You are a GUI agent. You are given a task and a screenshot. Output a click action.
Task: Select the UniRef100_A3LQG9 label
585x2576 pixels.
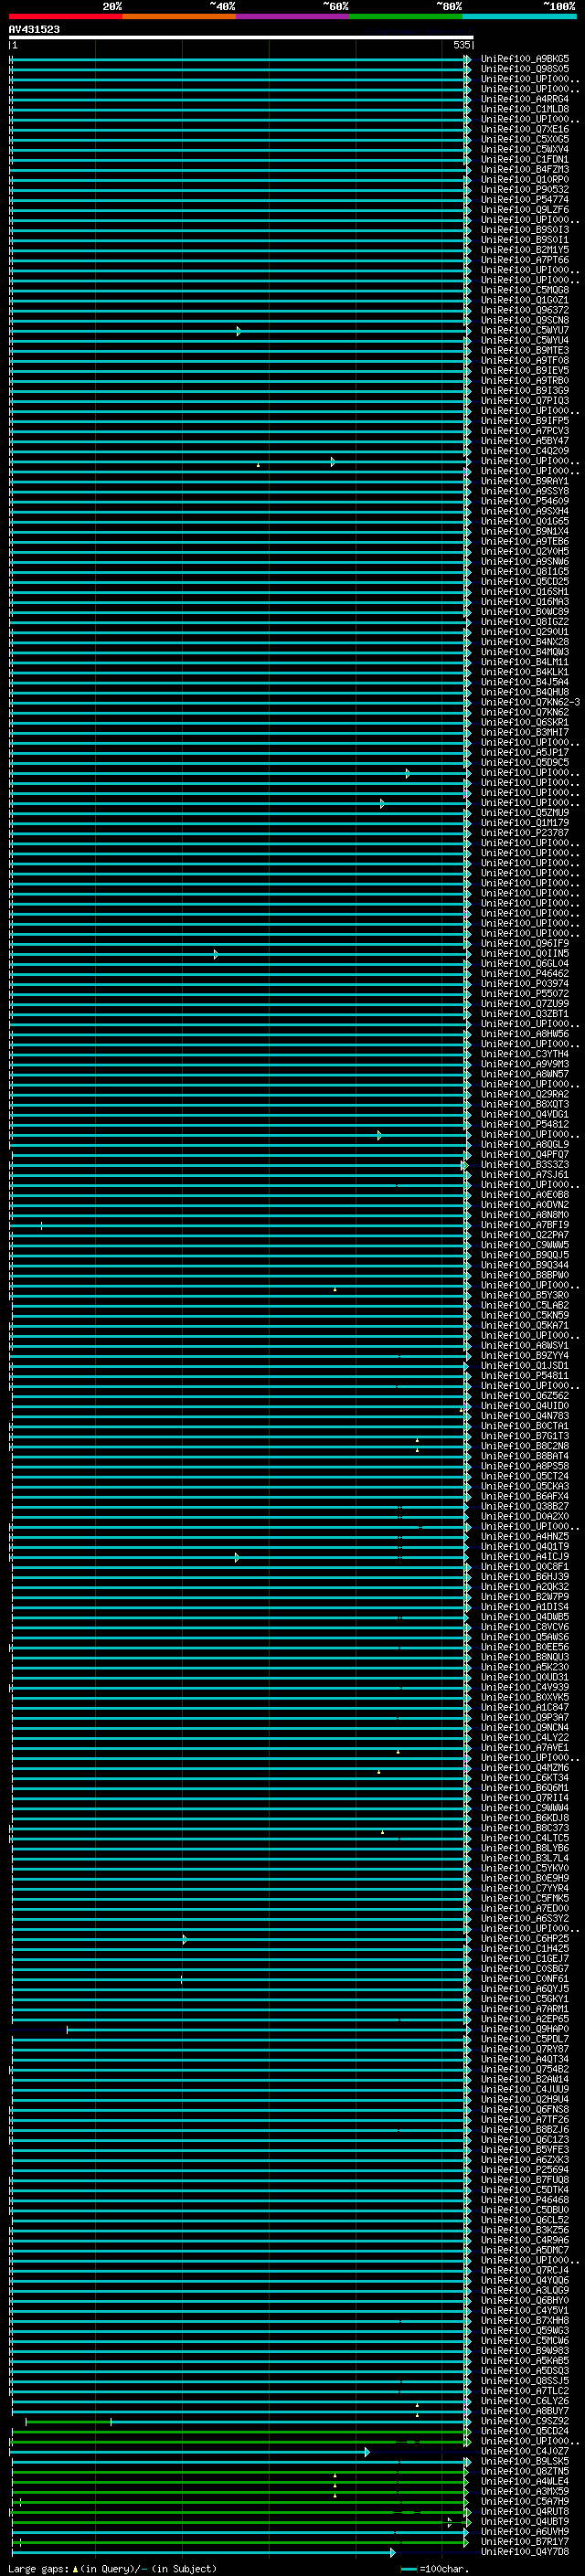525,2291
